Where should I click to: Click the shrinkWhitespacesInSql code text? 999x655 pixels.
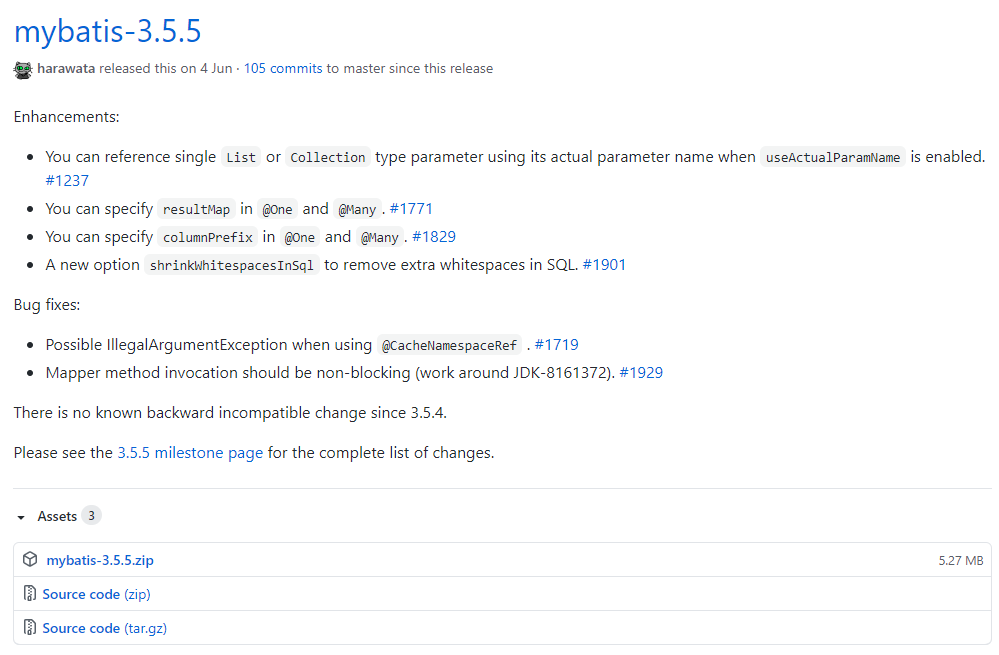click(x=231, y=265)
